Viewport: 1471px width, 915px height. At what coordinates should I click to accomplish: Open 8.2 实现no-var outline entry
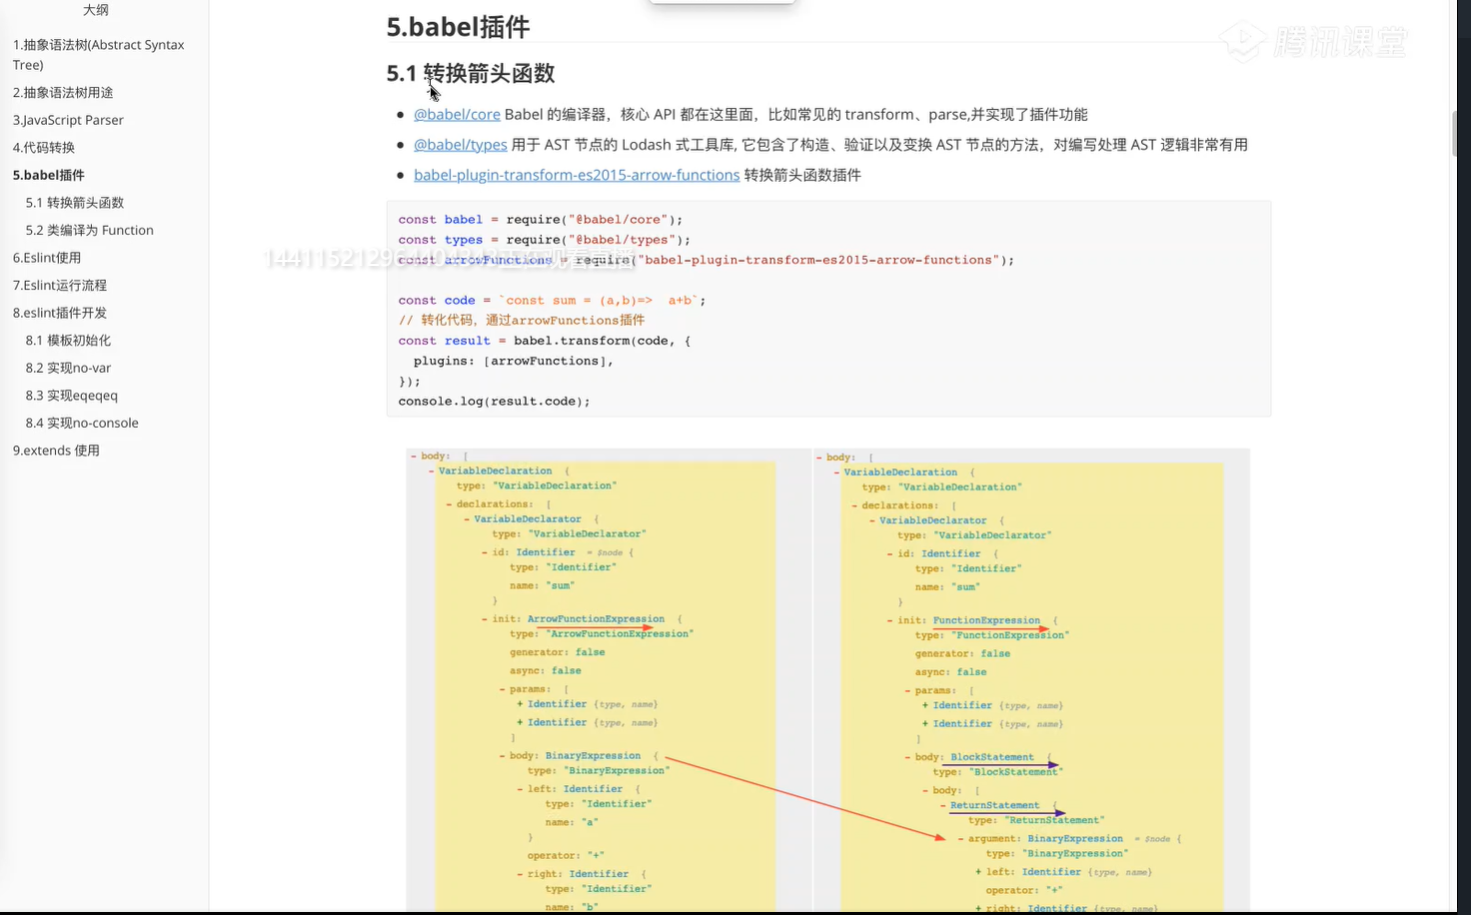[68, 368]
